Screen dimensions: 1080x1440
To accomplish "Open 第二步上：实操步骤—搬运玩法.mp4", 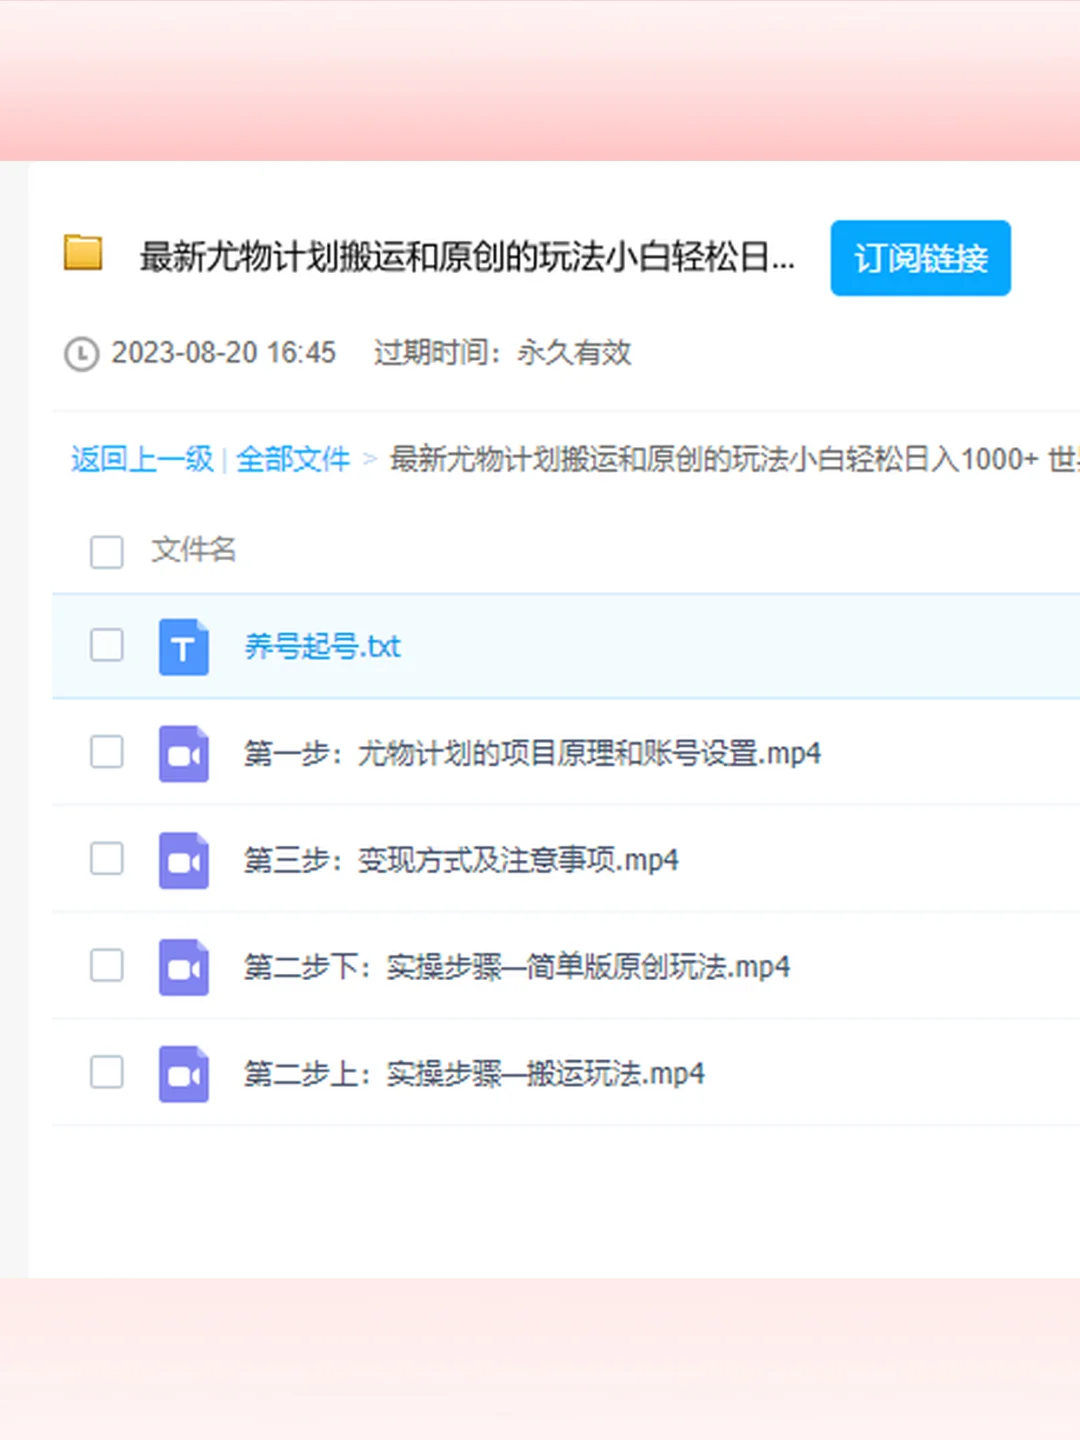I will pos(474,1074).
